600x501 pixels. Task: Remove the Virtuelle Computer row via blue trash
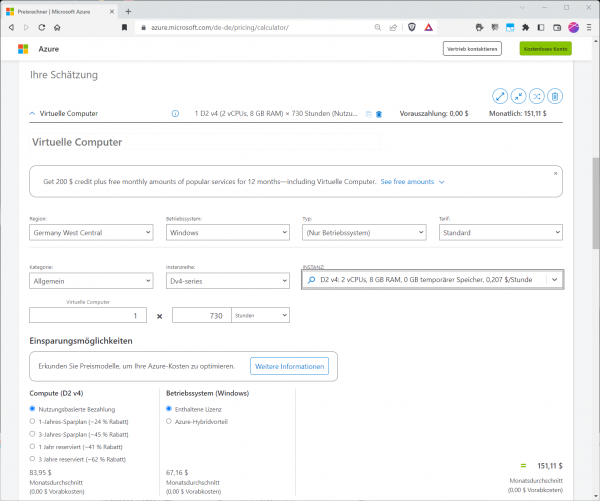point(379,114)
